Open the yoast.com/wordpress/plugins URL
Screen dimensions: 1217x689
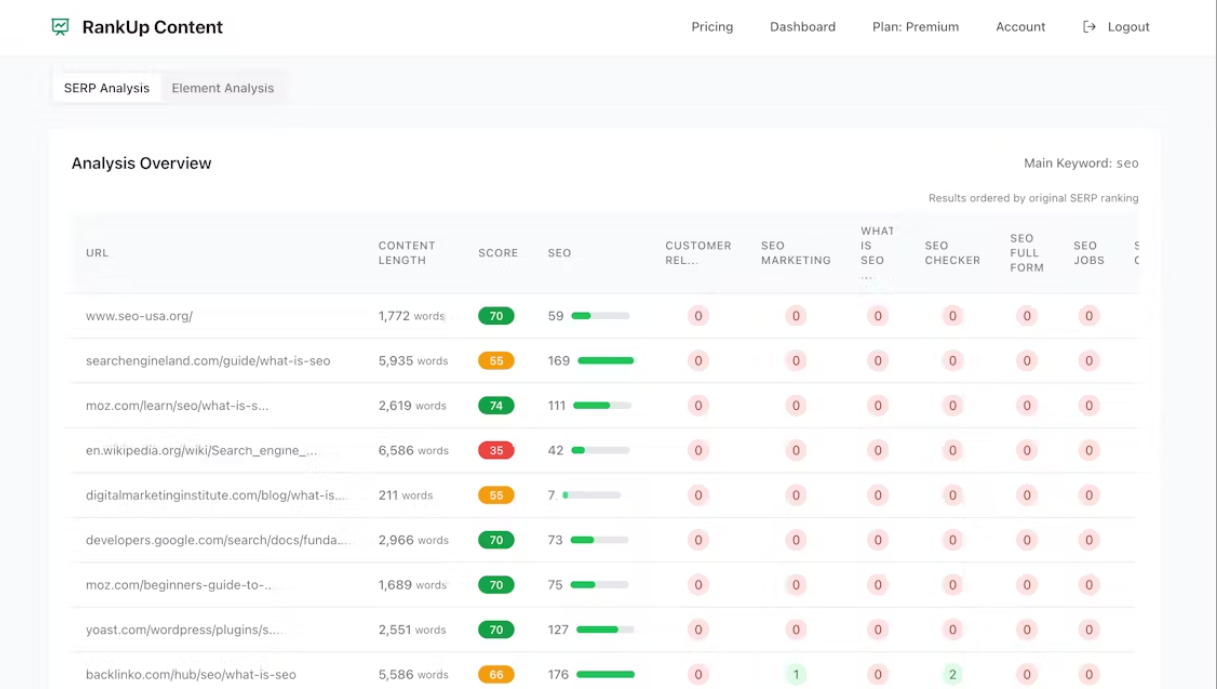(184, 630)
